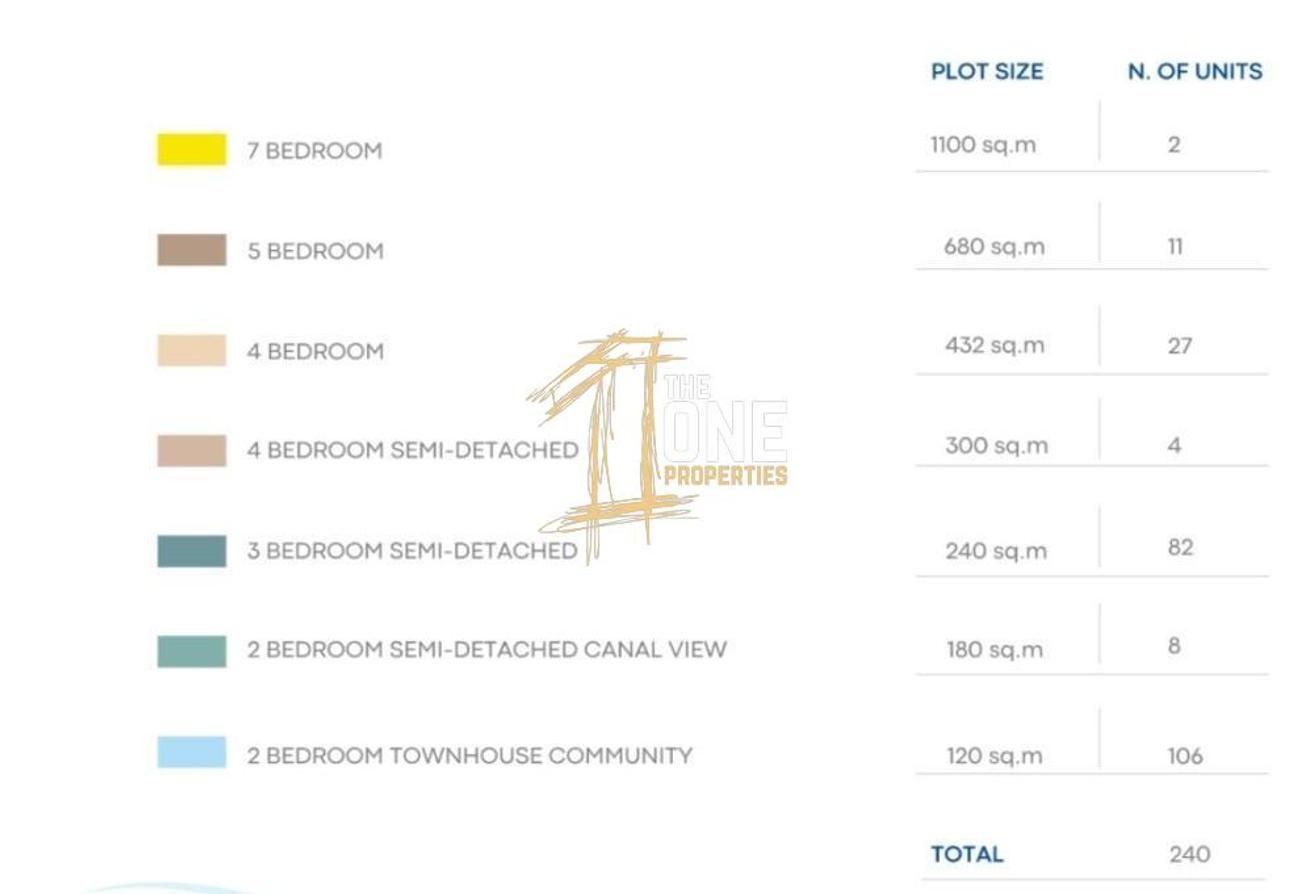The height and width of the screenshot is (894, 1312).
Task: Click the 106 units value
Action: point(1185,756)
